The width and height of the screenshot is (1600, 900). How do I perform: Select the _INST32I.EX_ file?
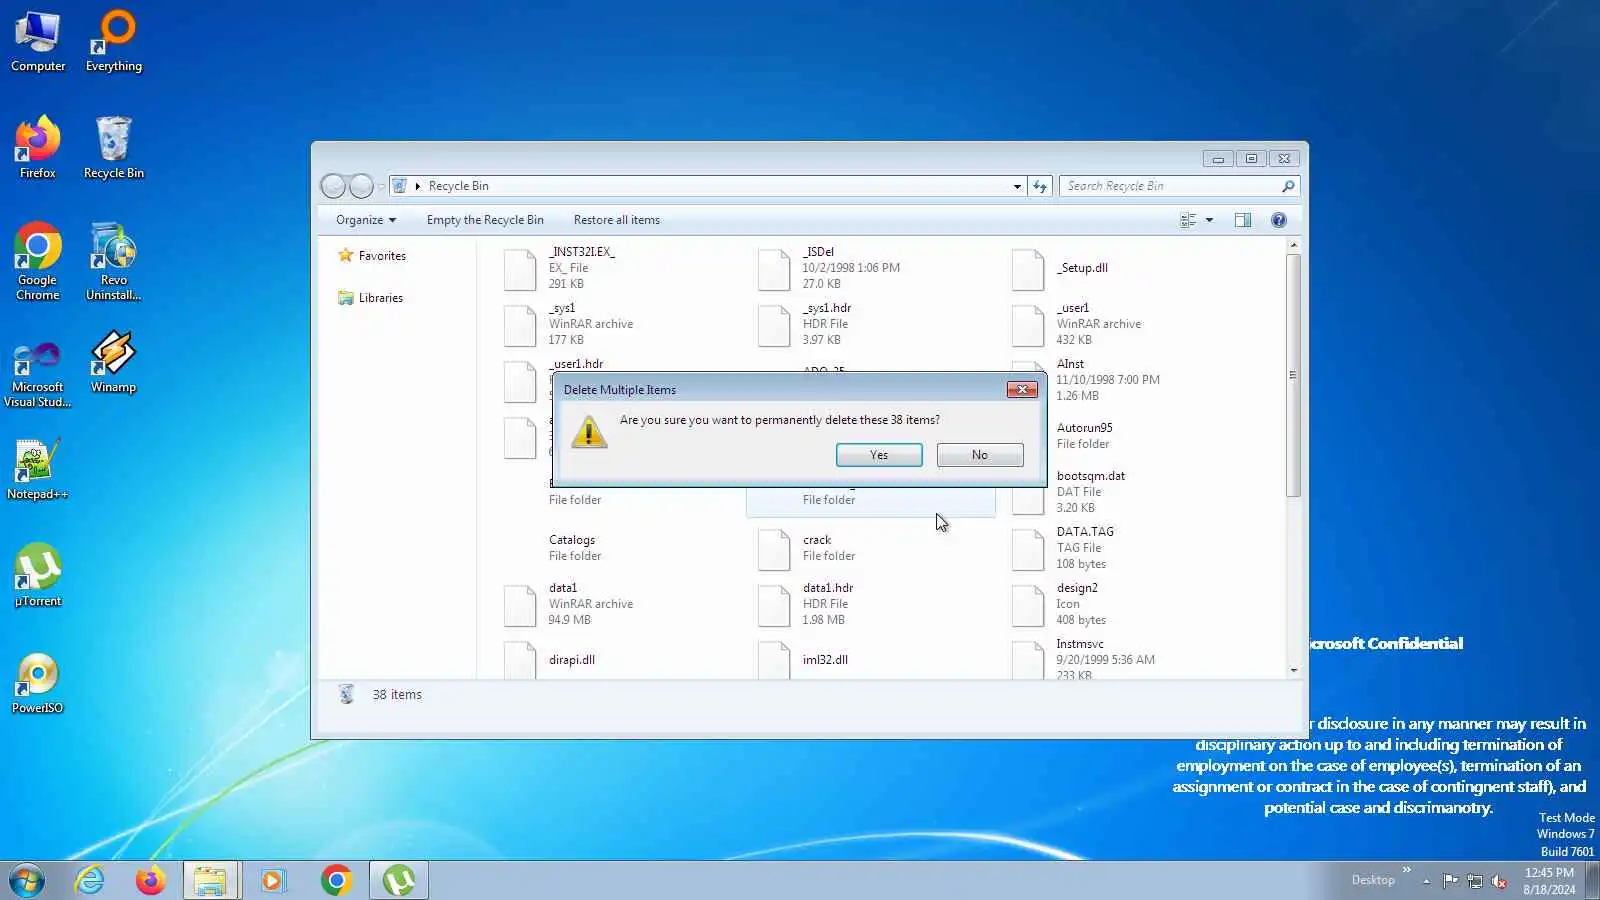click(x=616, y=268)
